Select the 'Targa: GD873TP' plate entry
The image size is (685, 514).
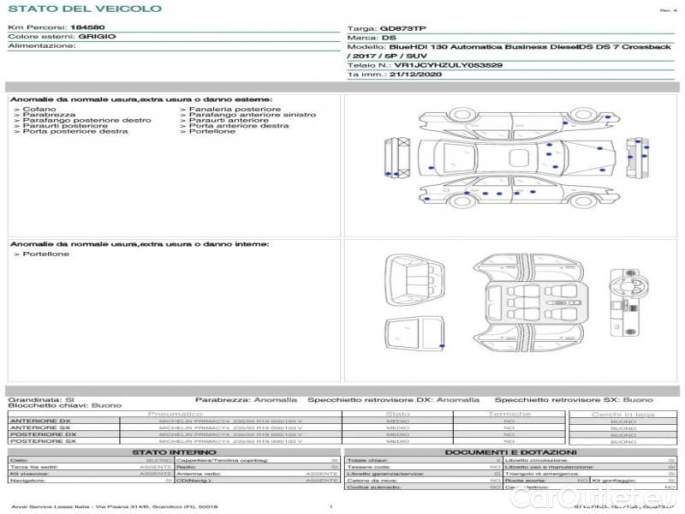(x=387, y=28)
